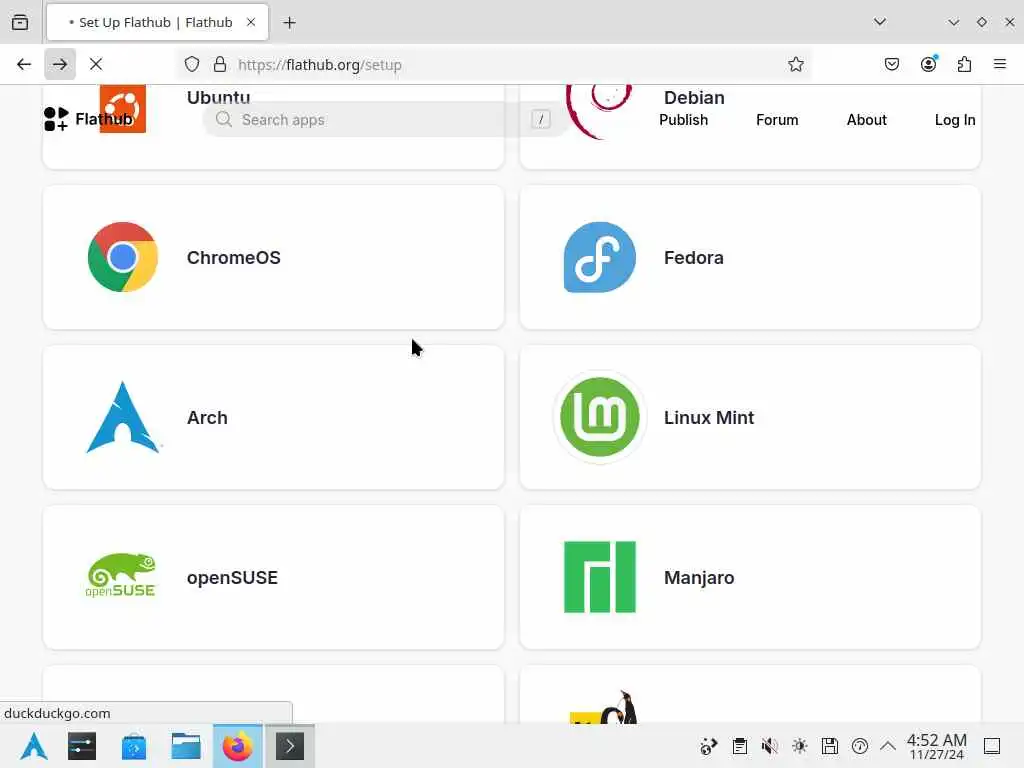
Task: Open the Arch application launcher
Action: pyautogui.click(x=34, y=746)
